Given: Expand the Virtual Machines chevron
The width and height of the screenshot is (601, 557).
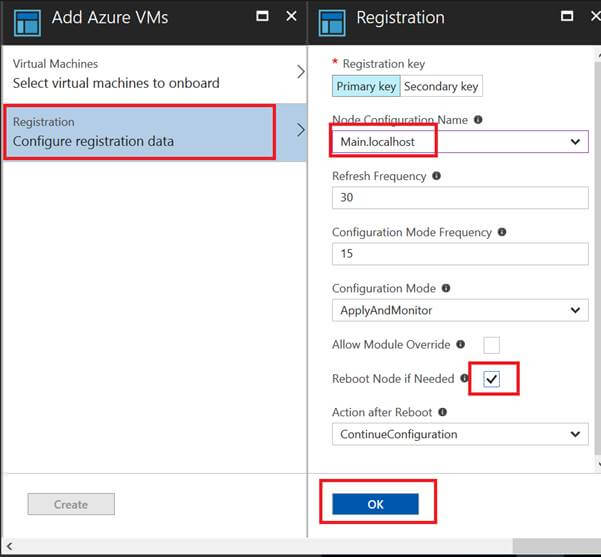Looking at the screenshot, I should [x=301, y=72].
